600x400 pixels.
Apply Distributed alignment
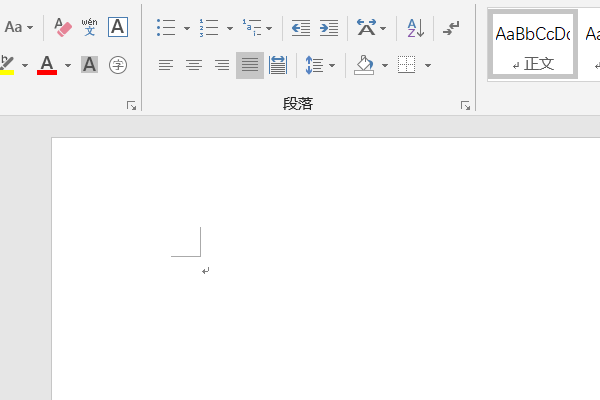point(278,65)
